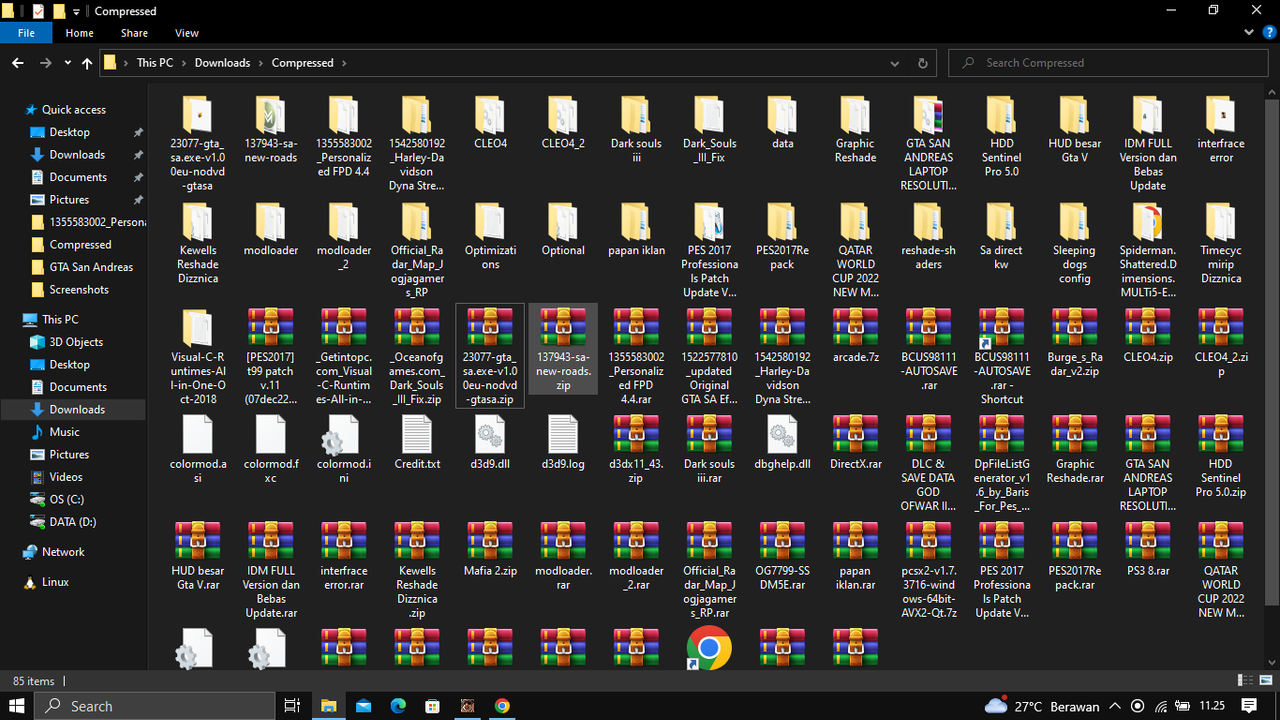This screenshot has height=720, width=1280.
Task: Click the chevron after This PC in address bar
Action: [x=183, y=63]
